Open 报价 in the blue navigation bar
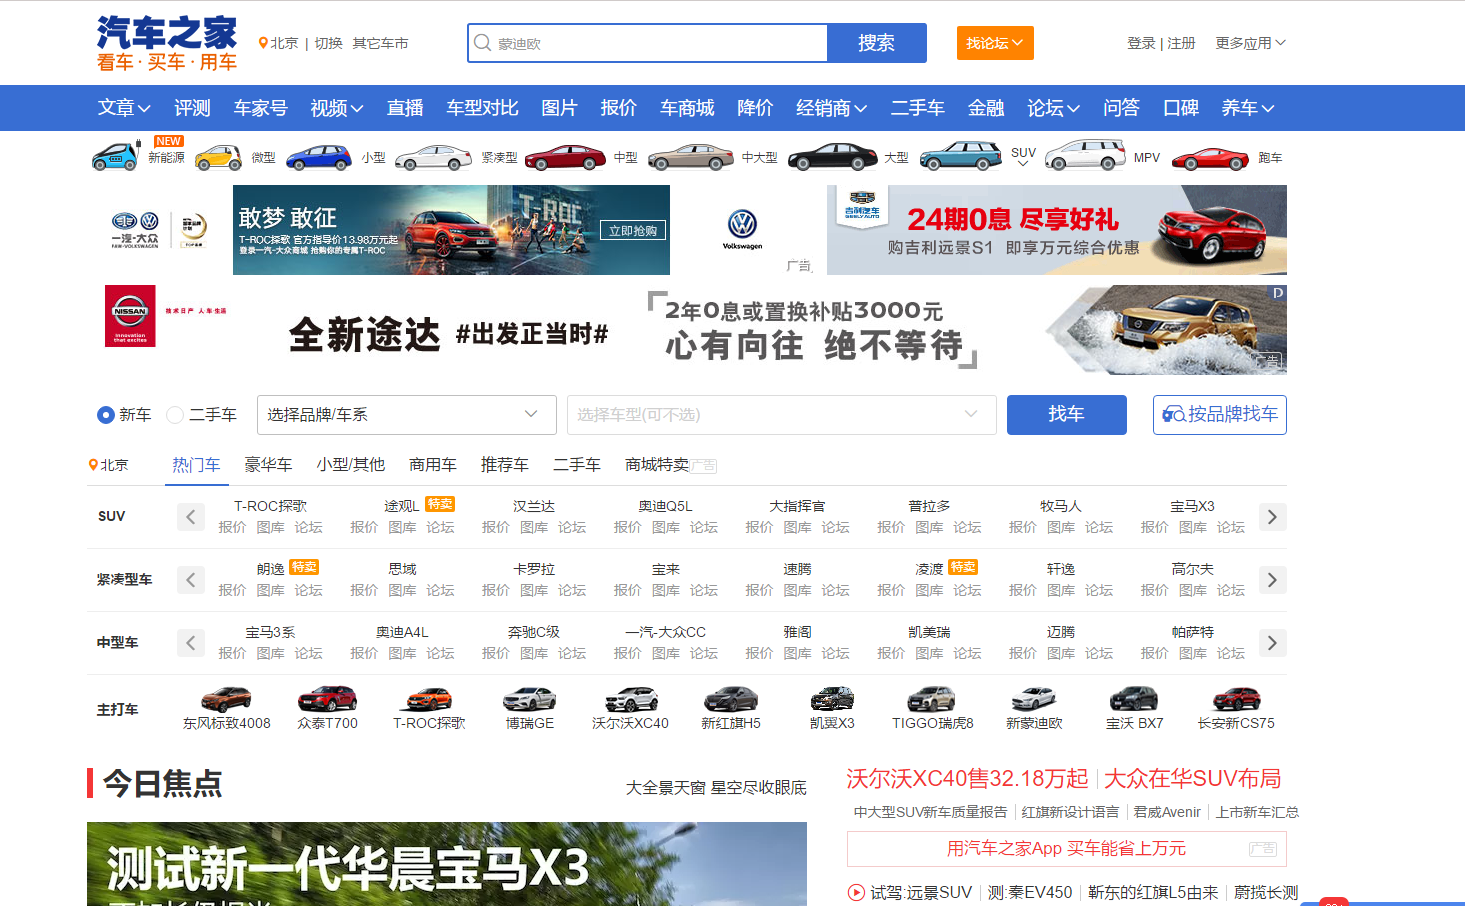The image size is (1465, 906). coord(618,108)
